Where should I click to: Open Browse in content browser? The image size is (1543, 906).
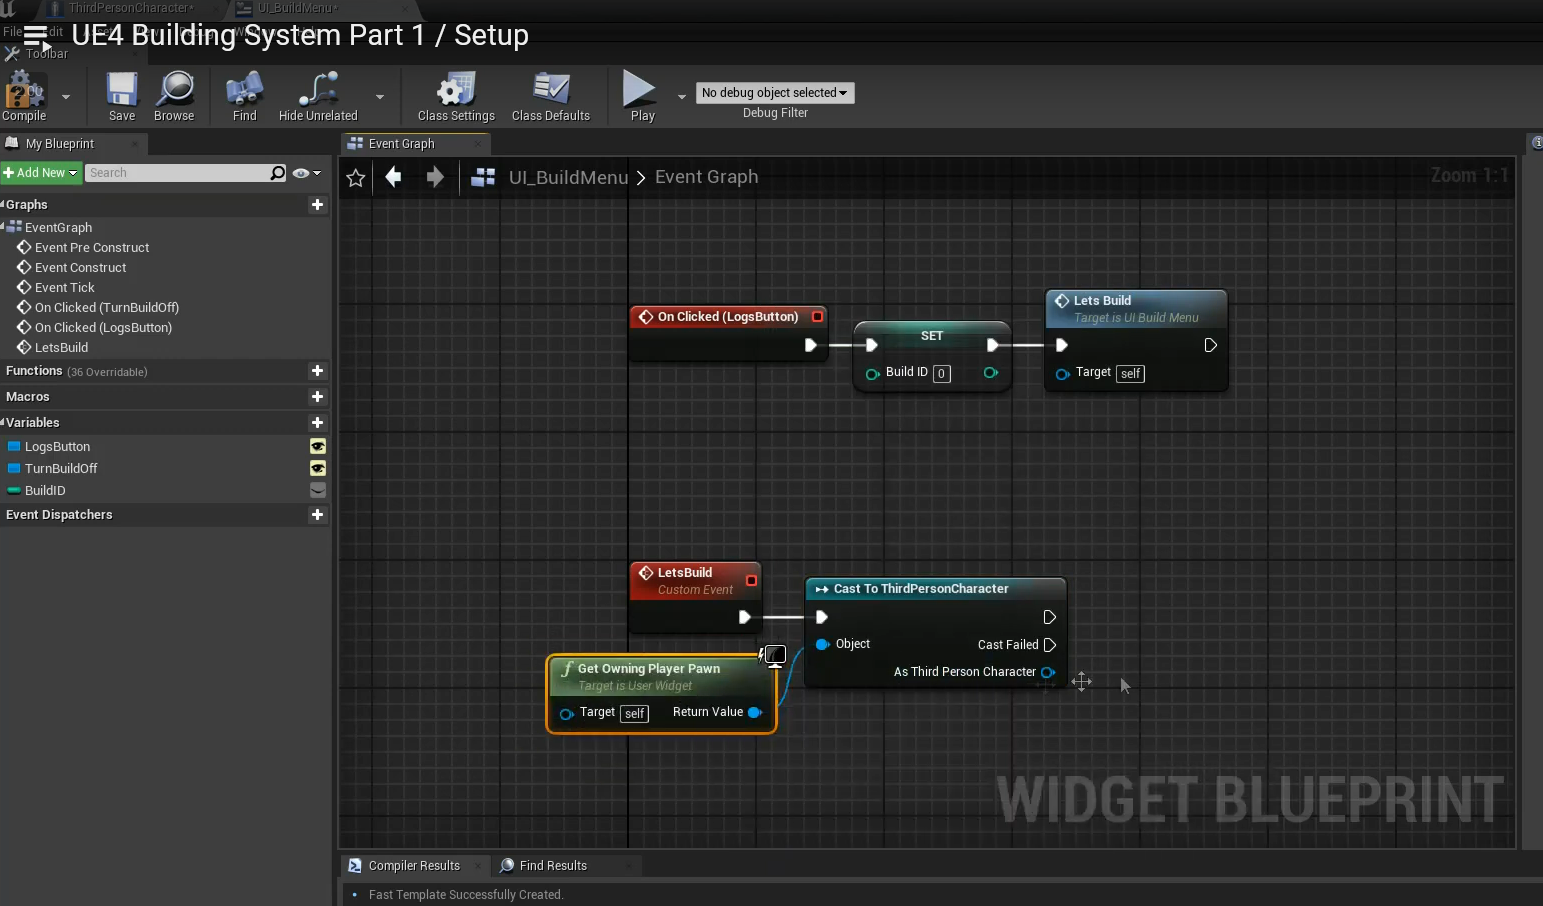(x=175, y=92)
